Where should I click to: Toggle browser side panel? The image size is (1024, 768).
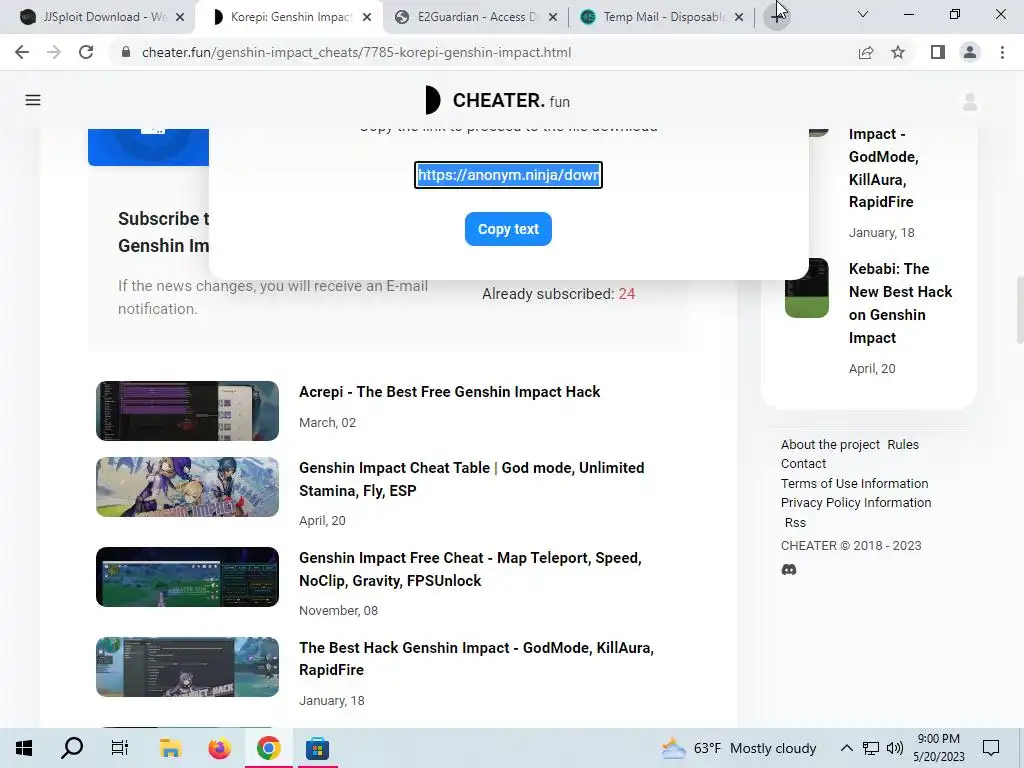pos(938,52)
